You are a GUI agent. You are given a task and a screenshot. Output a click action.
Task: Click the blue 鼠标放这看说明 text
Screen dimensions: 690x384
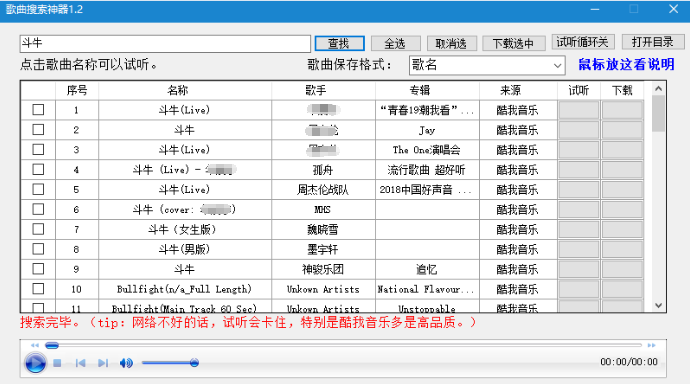[x=626, y=65]
